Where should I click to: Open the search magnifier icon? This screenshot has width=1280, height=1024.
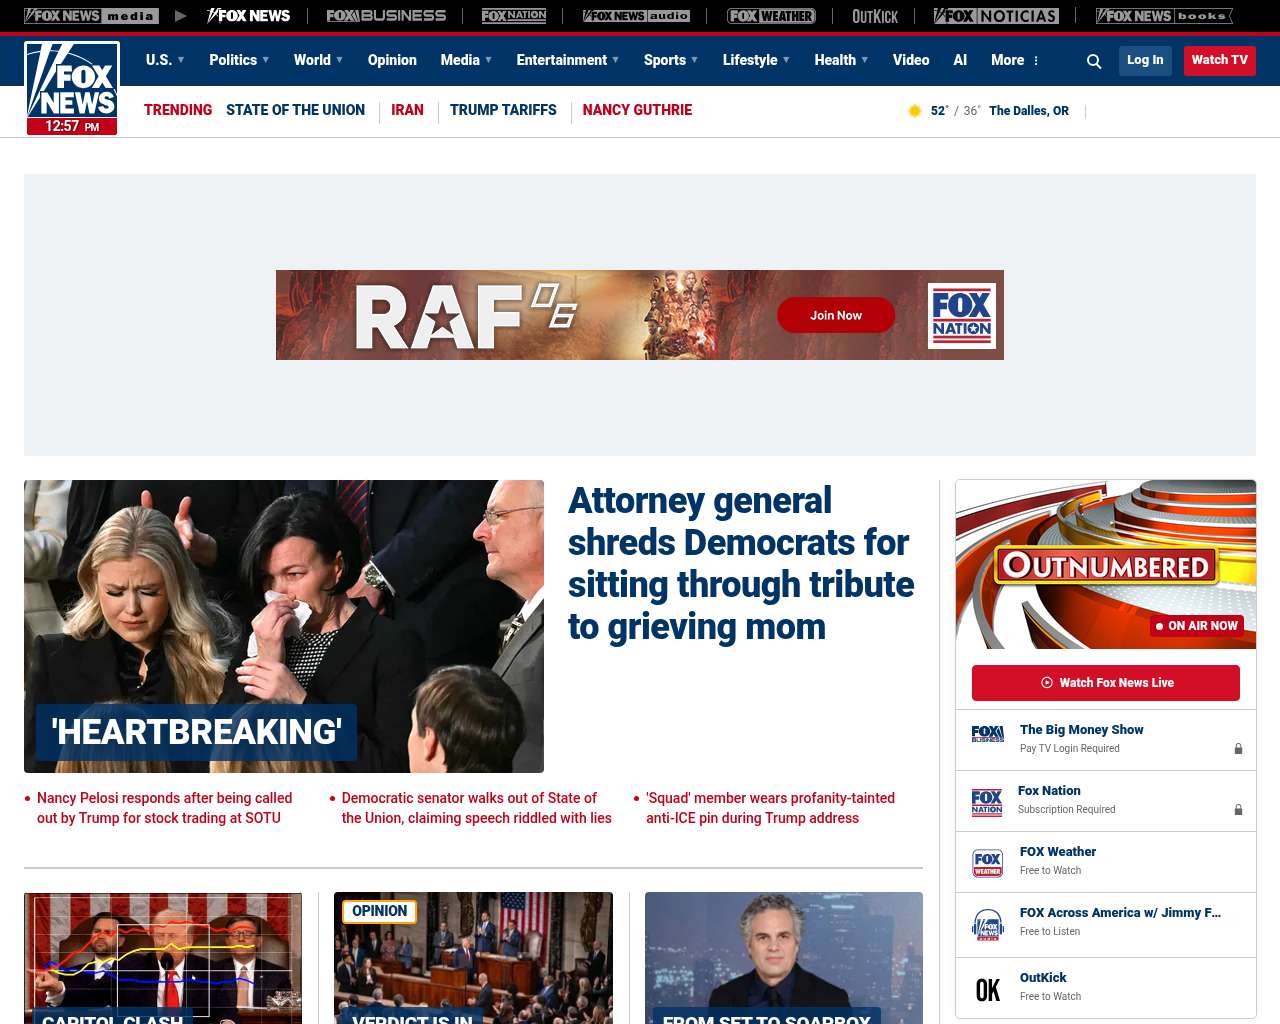pos(1094,61)
